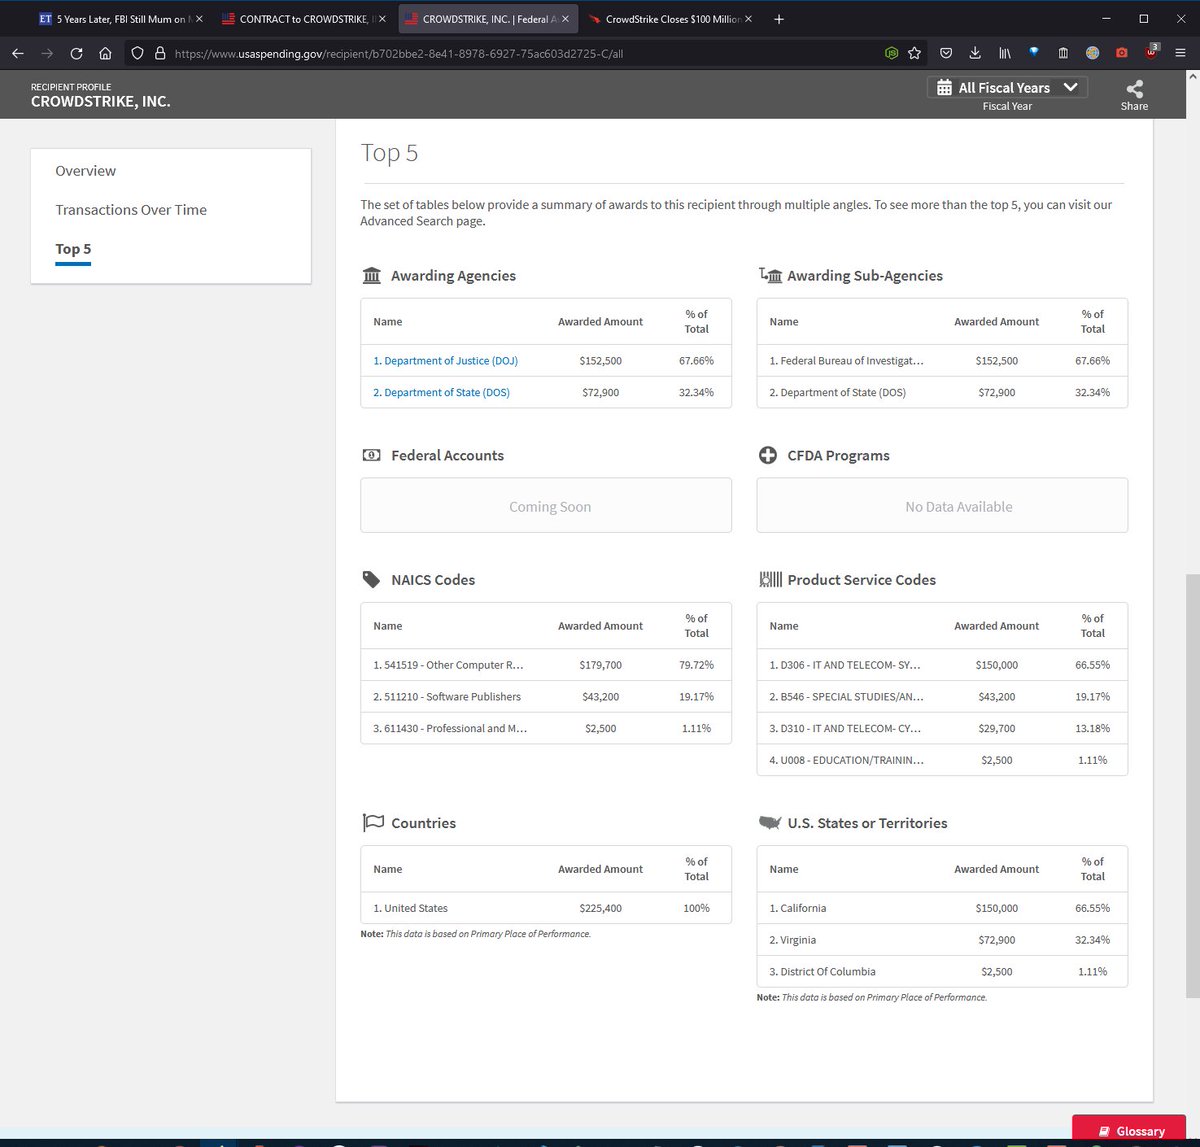
Task: Close the 5 Years Later FBI tab
Action: click(199, 19)
